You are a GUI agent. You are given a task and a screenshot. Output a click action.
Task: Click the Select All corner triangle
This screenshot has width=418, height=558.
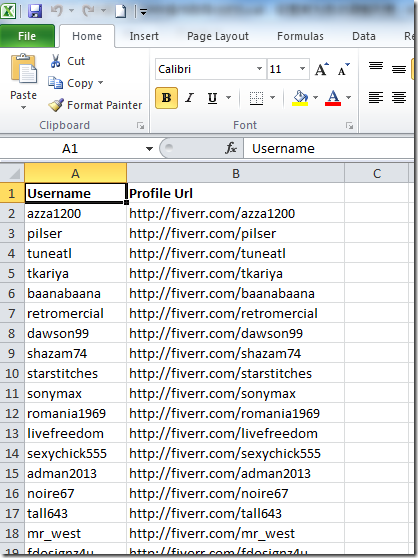(x=13, y=173)
